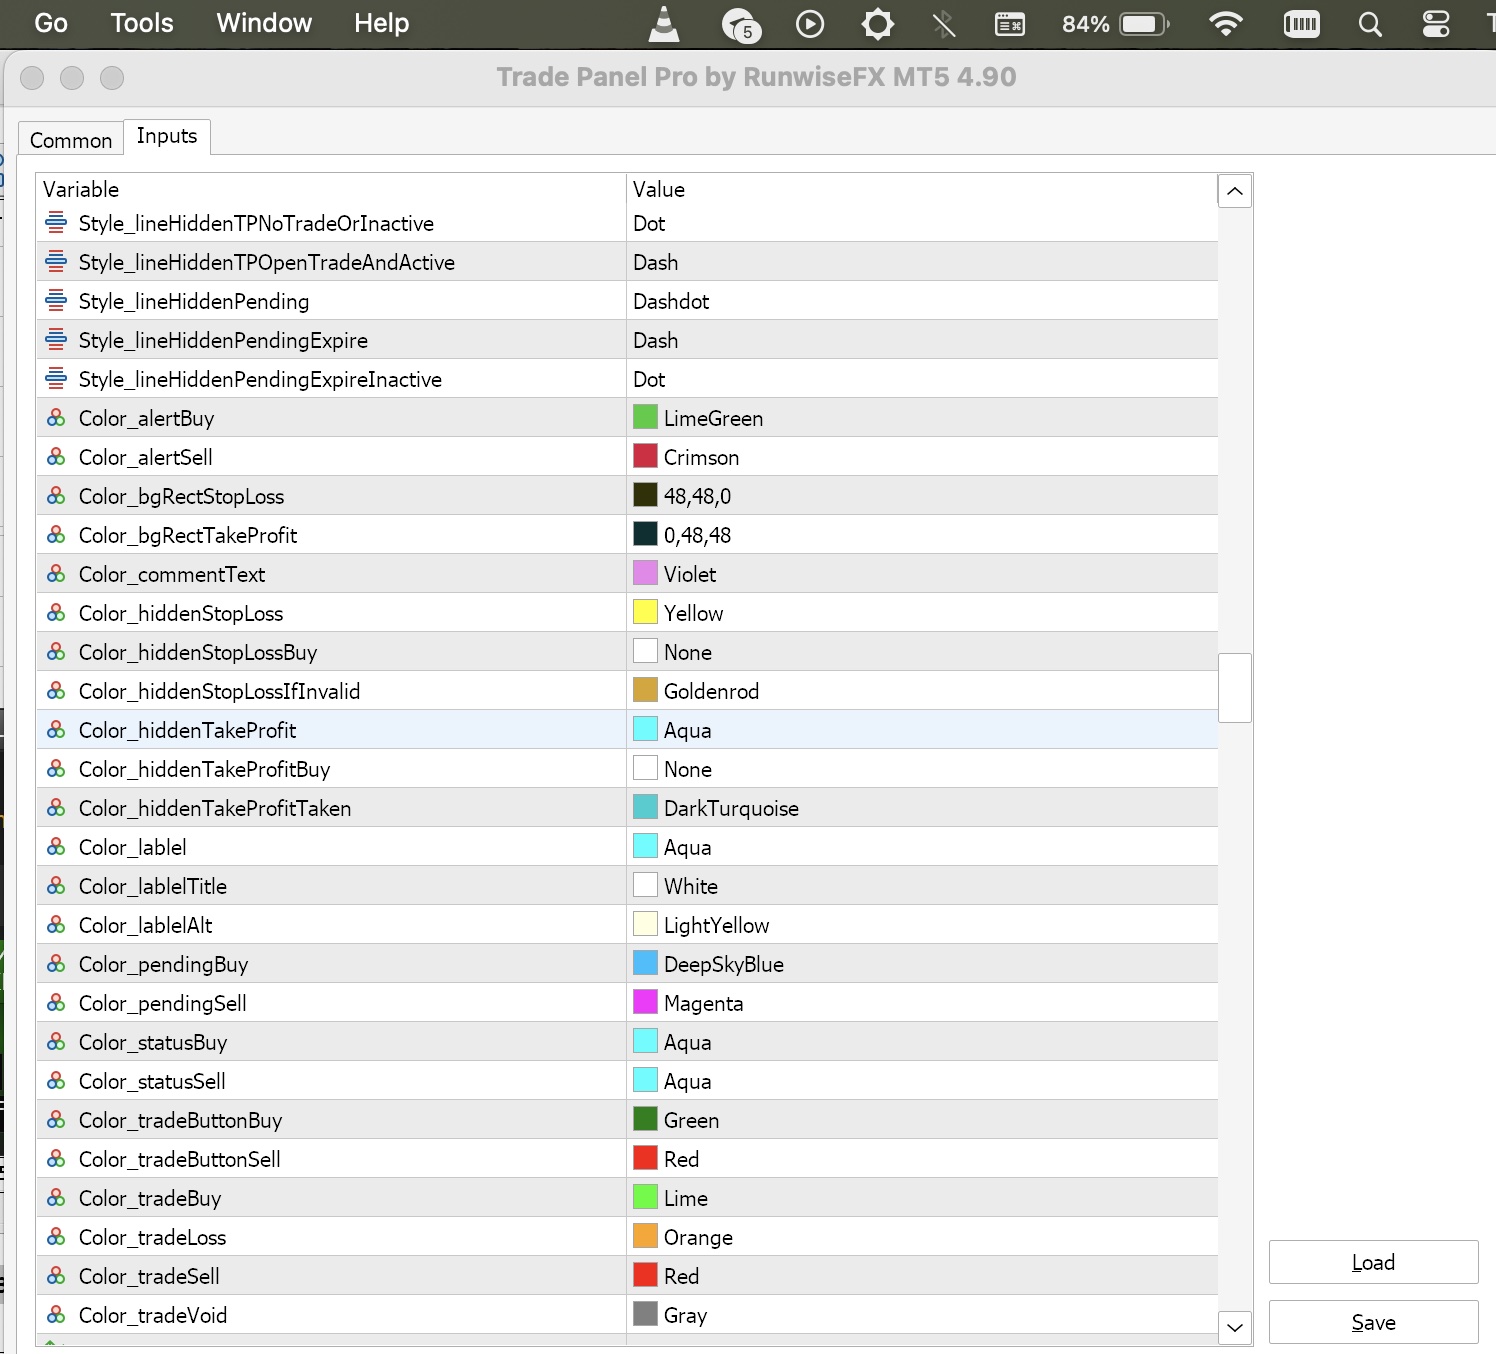Screen dimensions: 1496x1354
Task: Click the vertical scrollbar thumb
Action: click(x=1235, y=687)
